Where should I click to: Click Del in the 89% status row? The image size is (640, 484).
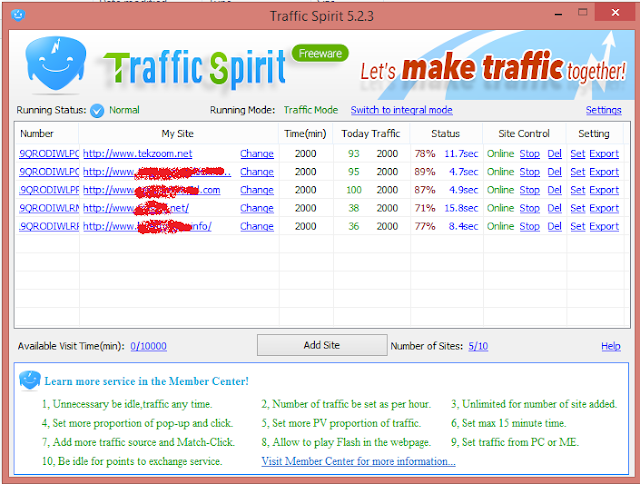click(x=554, y=172)
